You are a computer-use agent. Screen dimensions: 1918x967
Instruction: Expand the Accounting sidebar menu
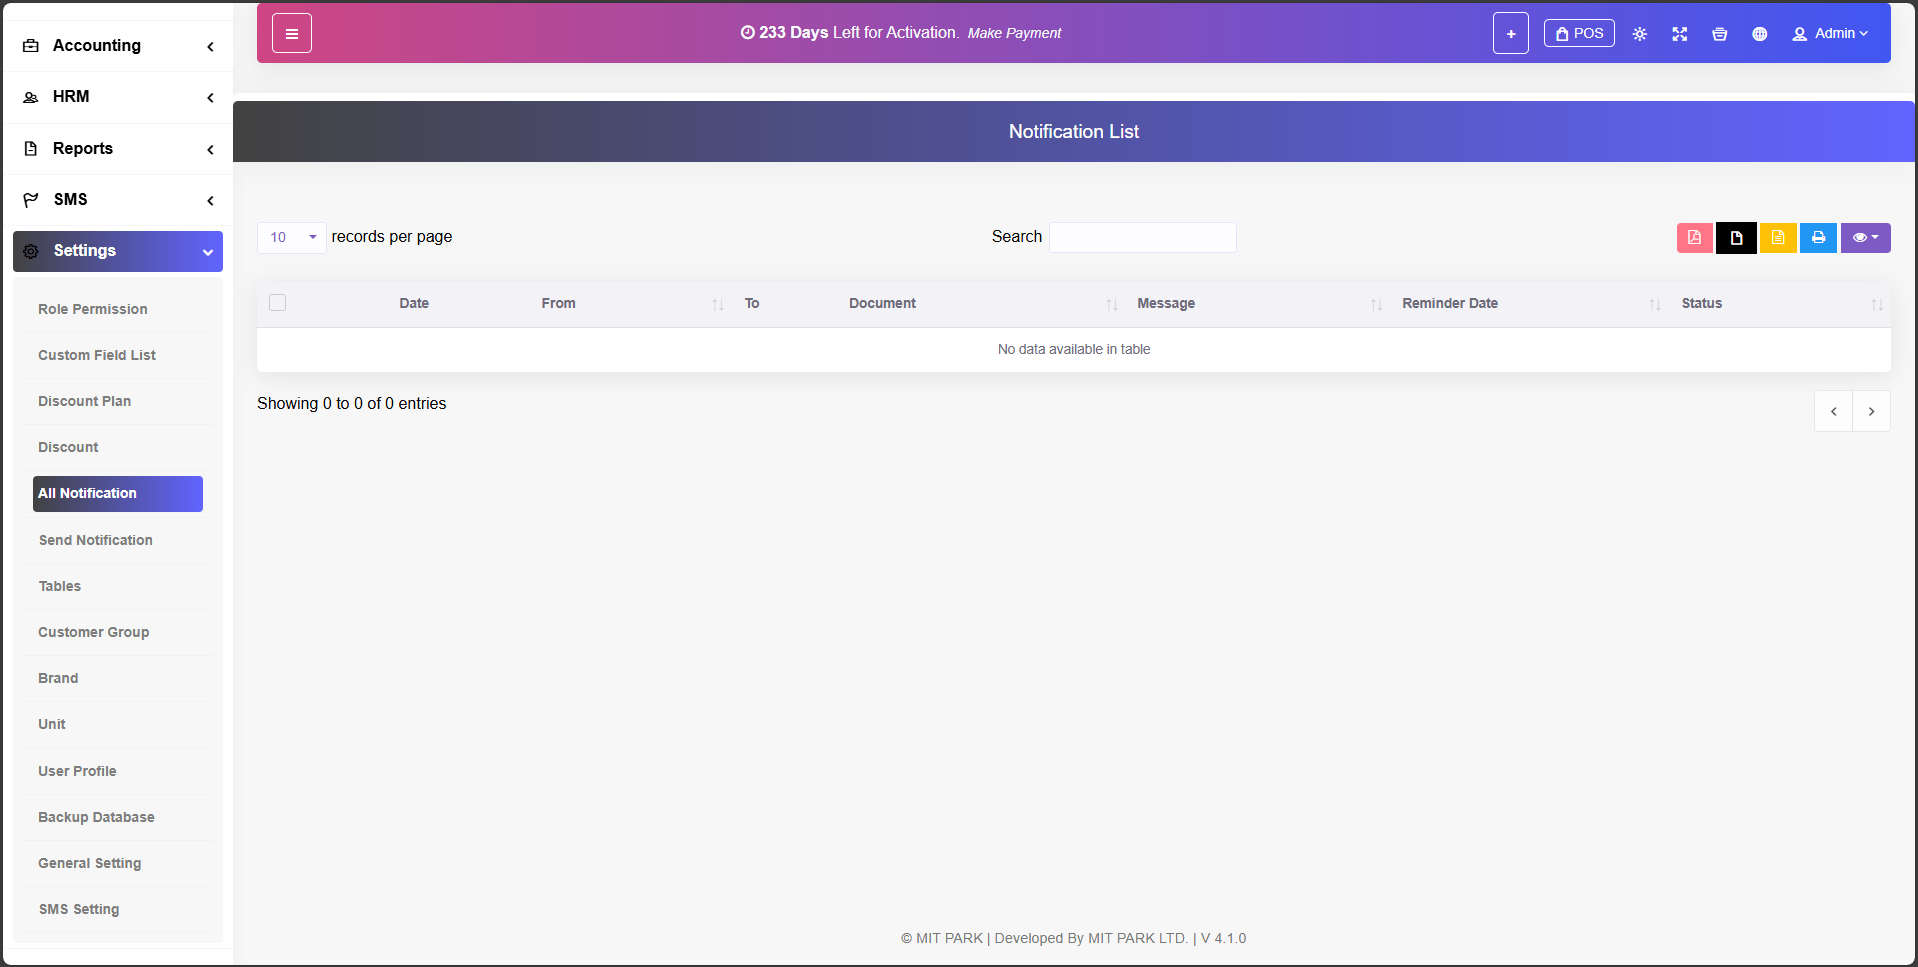[118, 46]
